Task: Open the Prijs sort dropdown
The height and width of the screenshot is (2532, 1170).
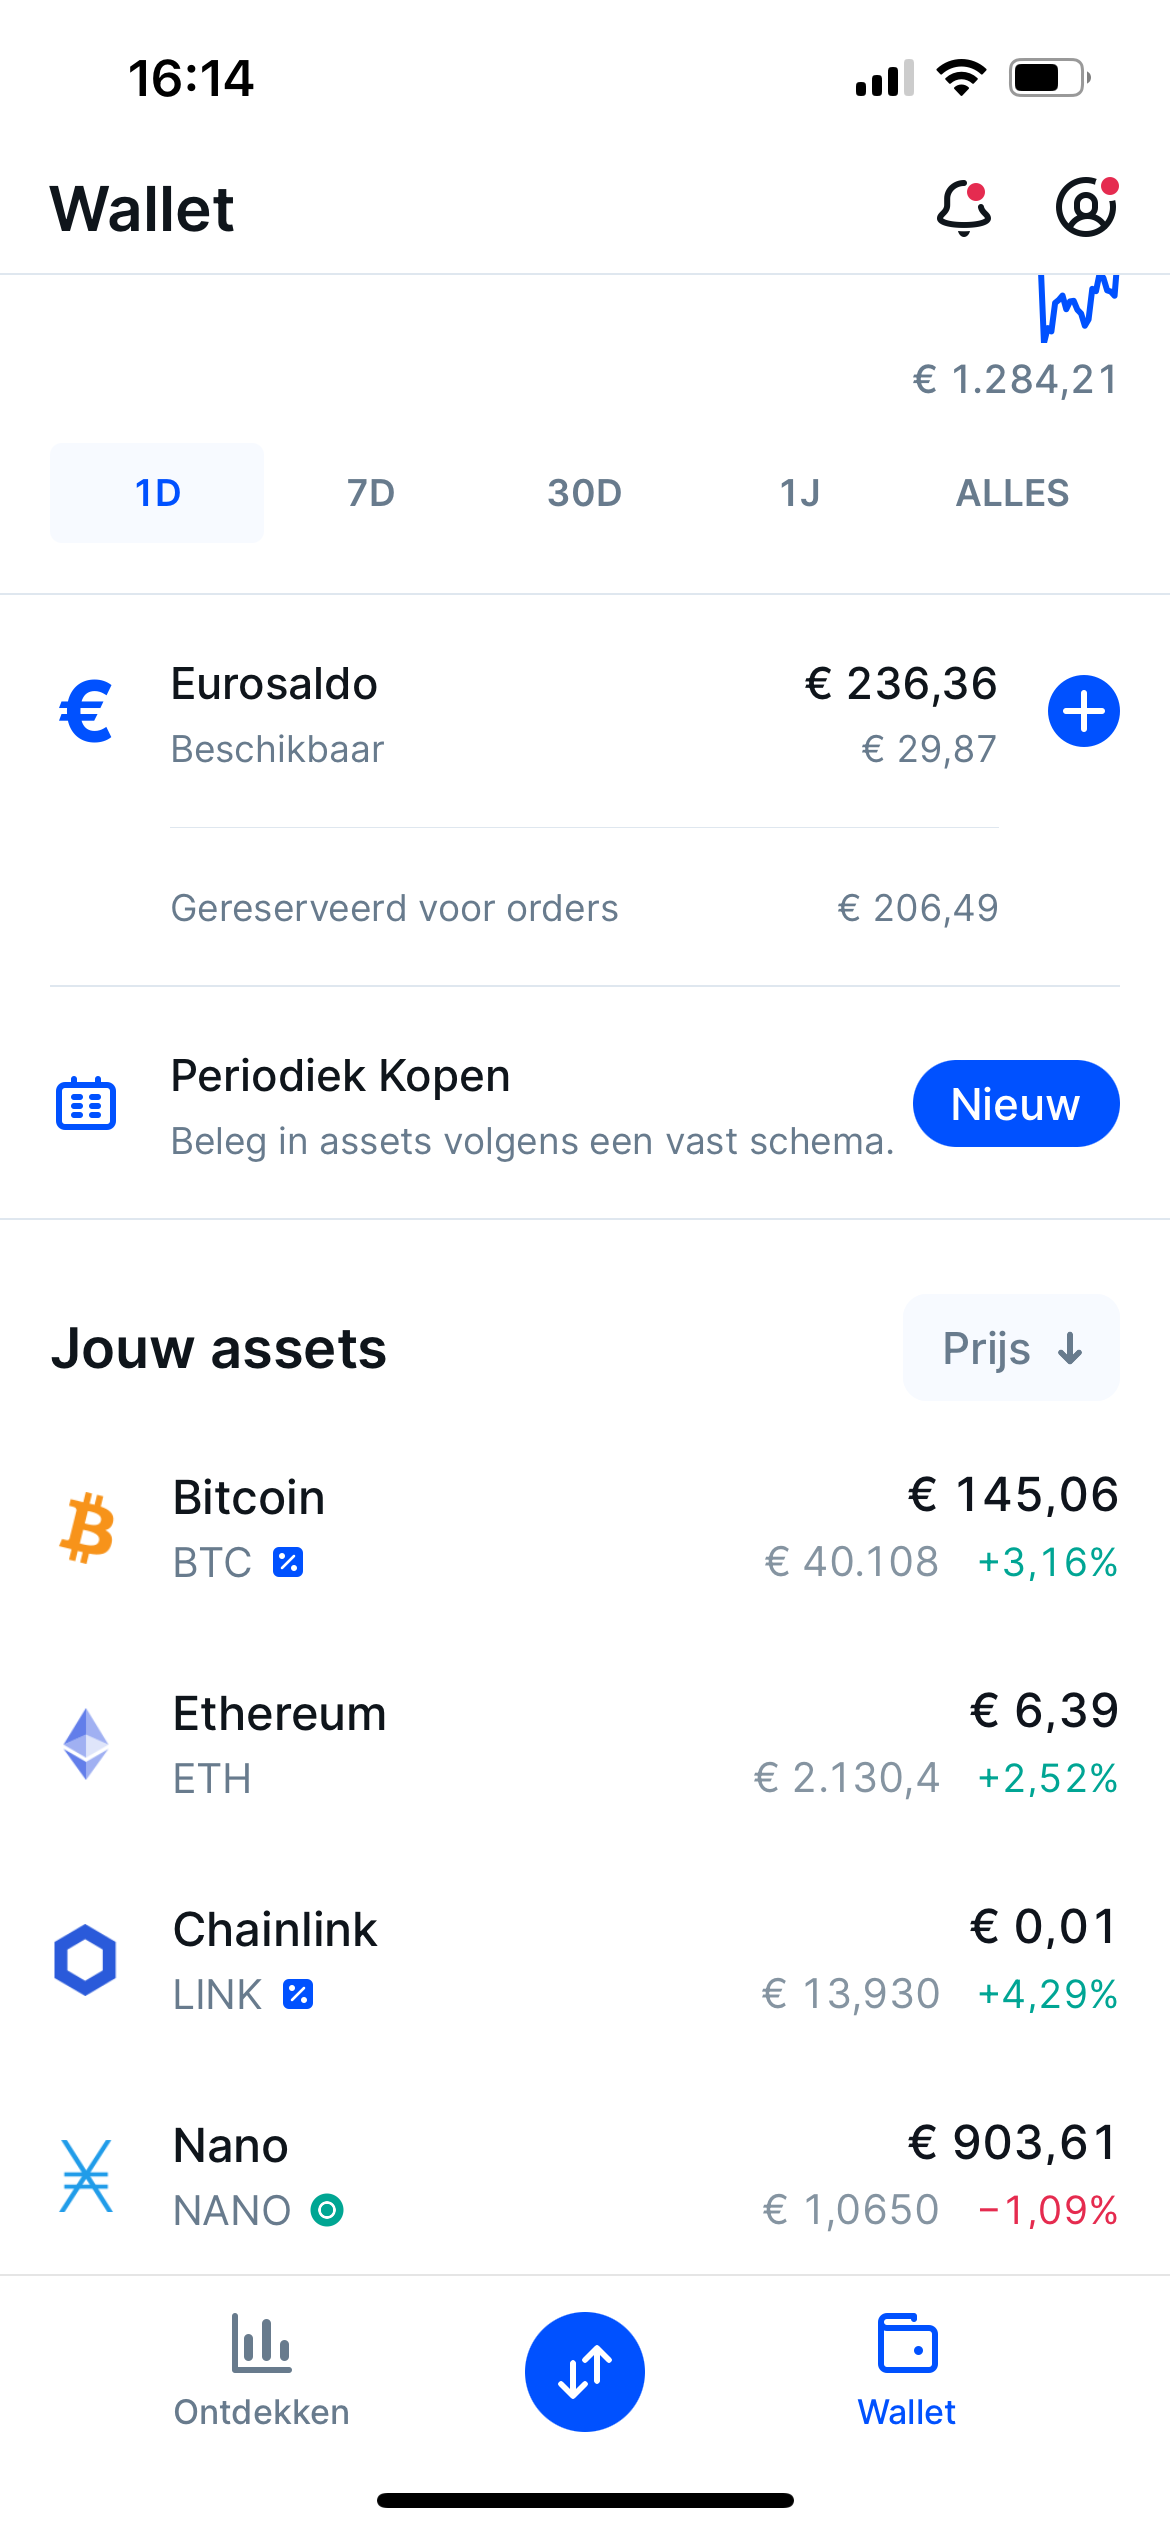Action: tap(1011, 1348)
